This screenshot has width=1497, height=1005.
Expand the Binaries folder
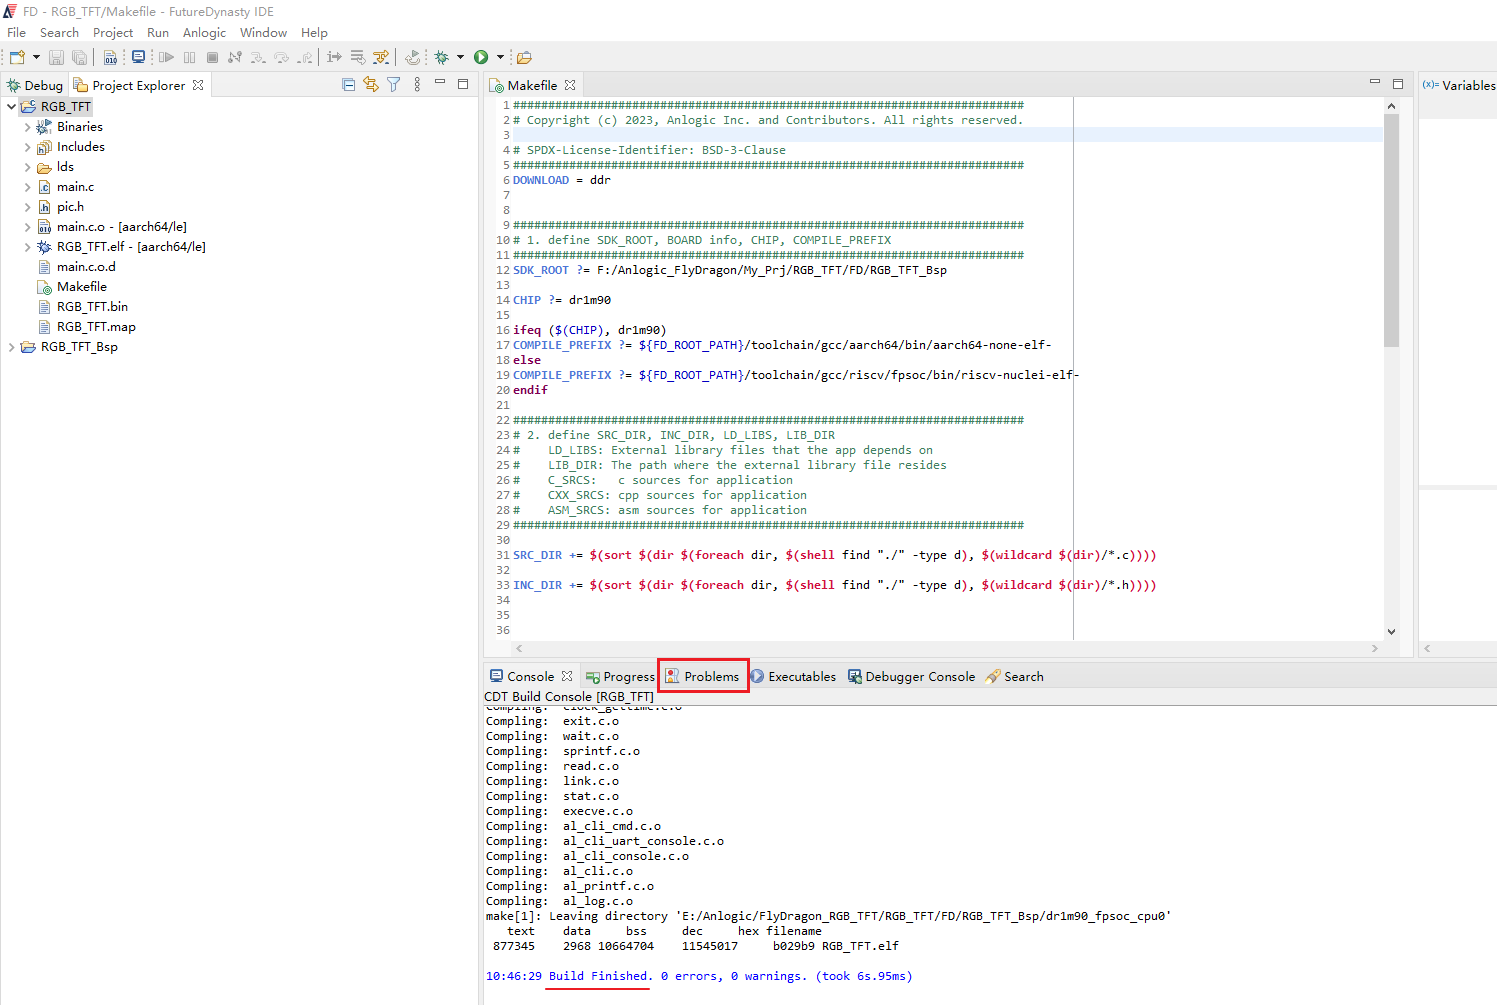tap(27, 127)
